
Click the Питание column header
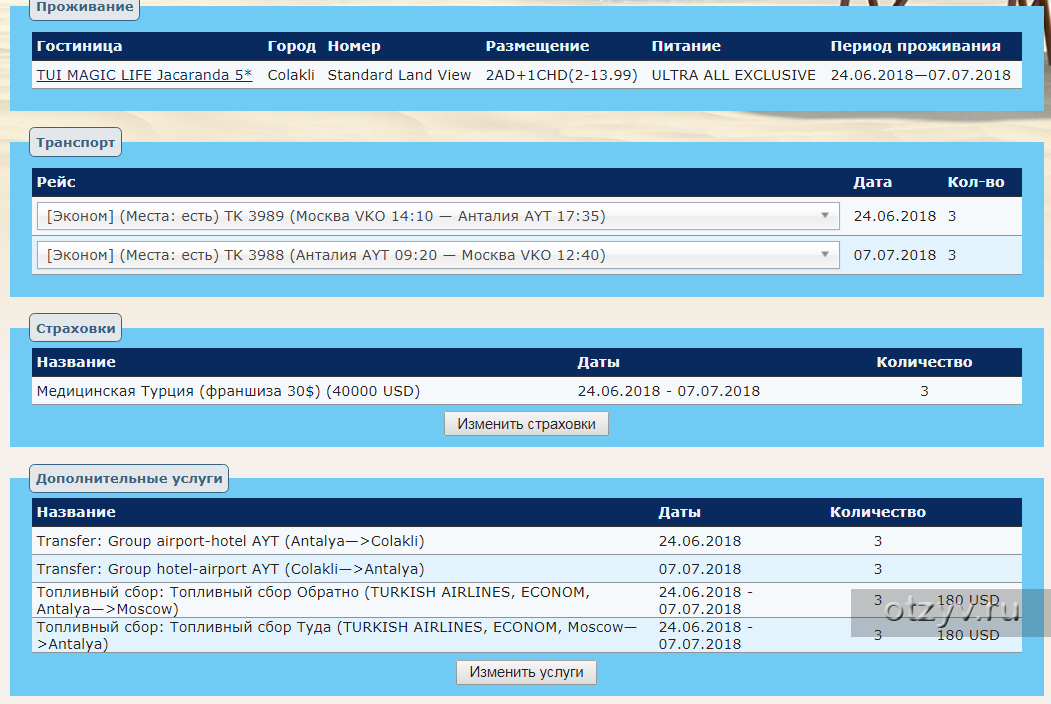(686, 46)
